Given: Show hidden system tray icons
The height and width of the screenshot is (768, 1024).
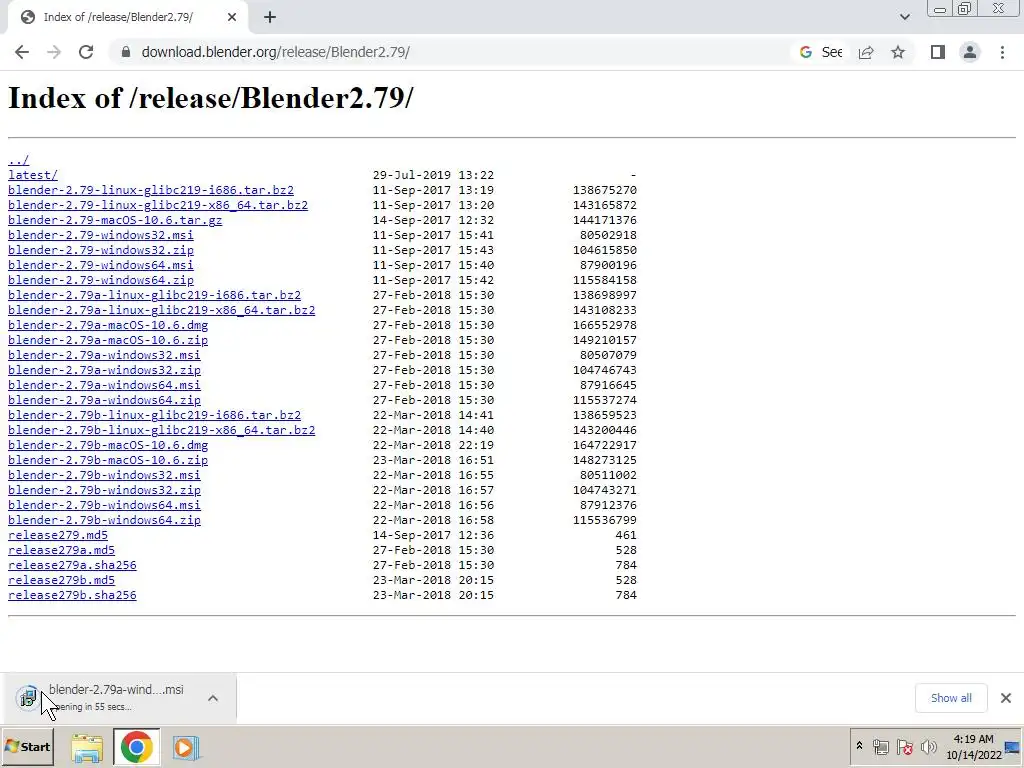Looking at the screenshot, I should [859, 746].
